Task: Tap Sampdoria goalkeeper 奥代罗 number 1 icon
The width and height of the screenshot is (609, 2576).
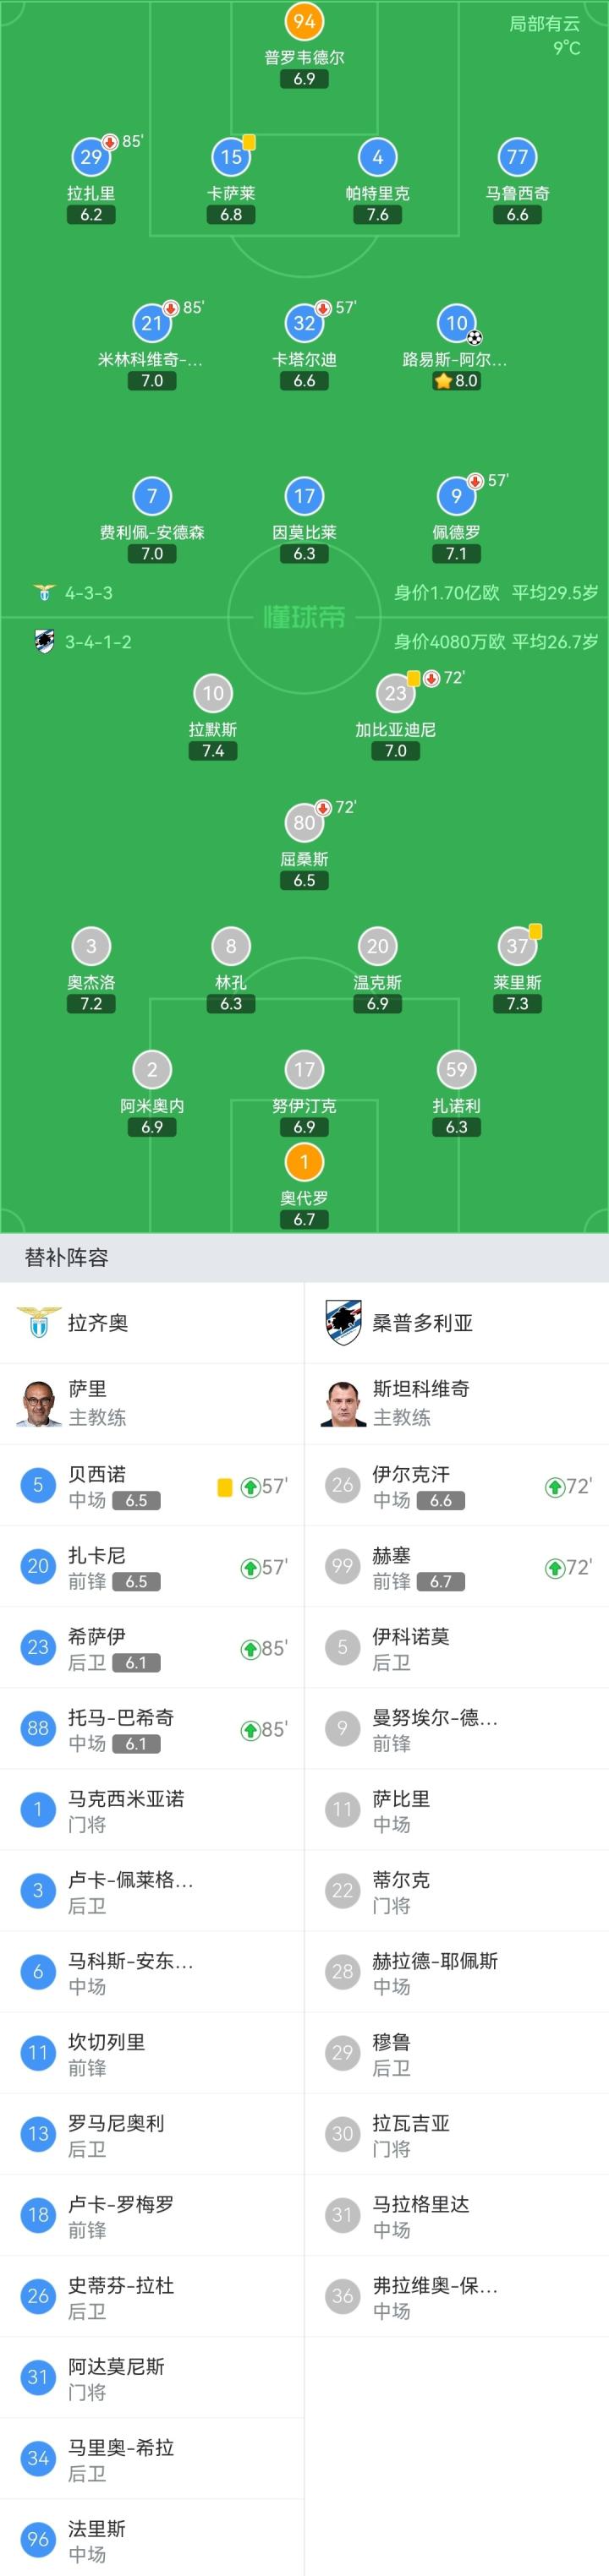Action: coord(304,1162)
